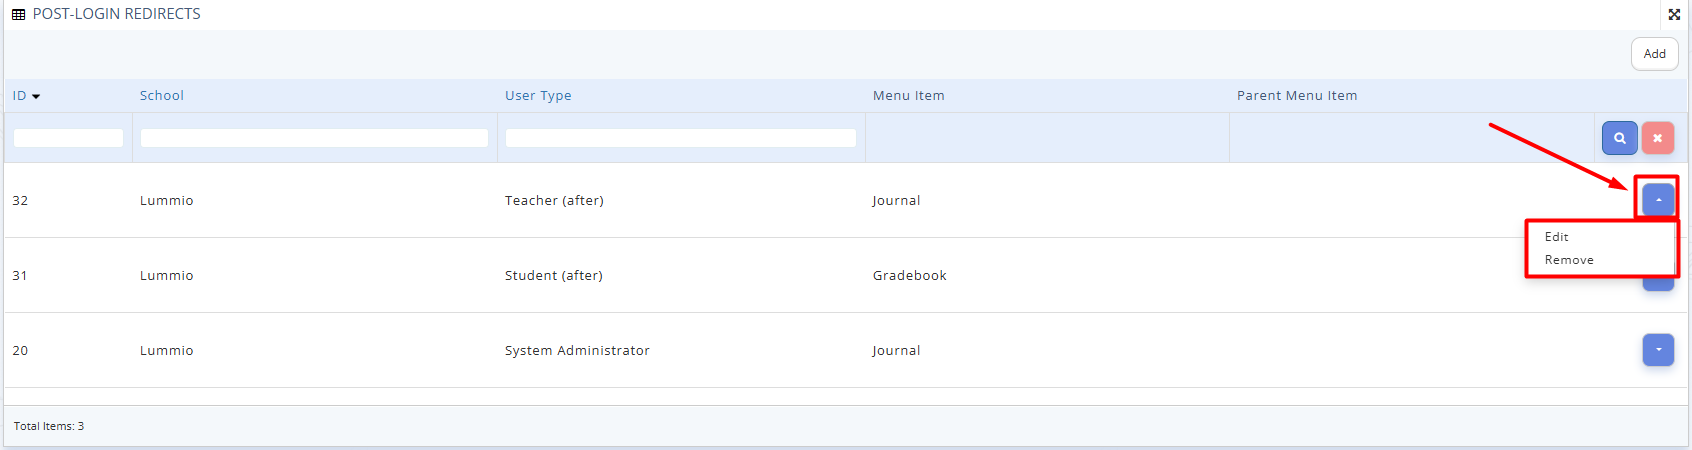
Task: Select Remove from the actions menu
Action: point(1568,260)
